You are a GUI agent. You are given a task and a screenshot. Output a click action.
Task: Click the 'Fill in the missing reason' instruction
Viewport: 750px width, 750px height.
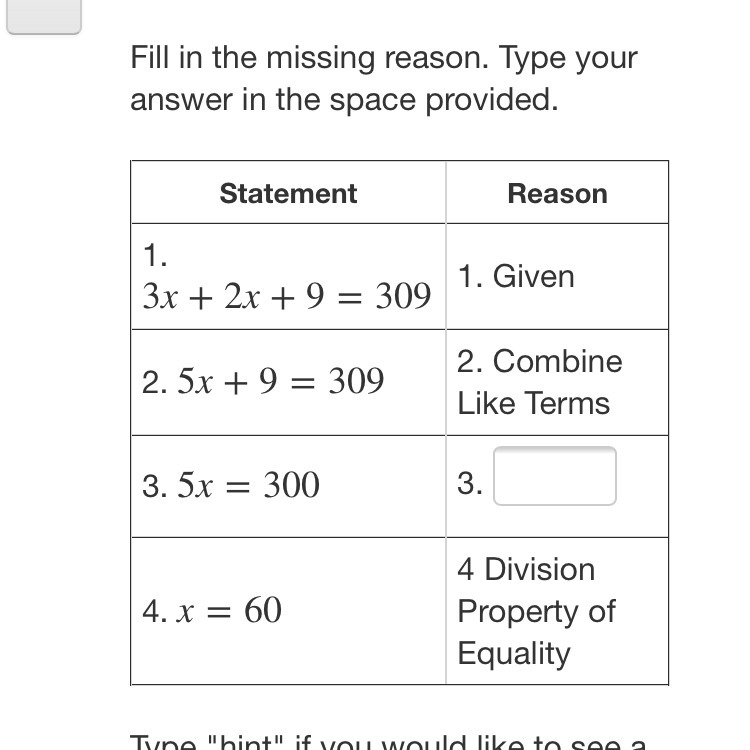coord(384,57)
